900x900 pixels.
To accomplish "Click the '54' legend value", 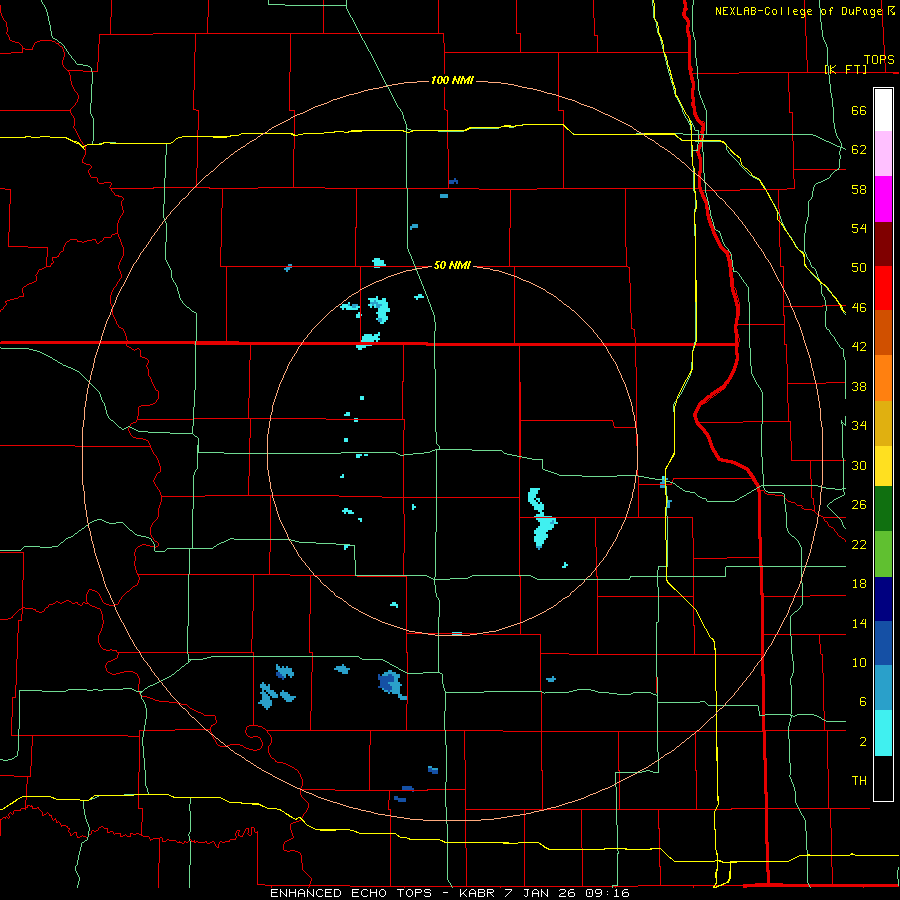I will [859, 228].
